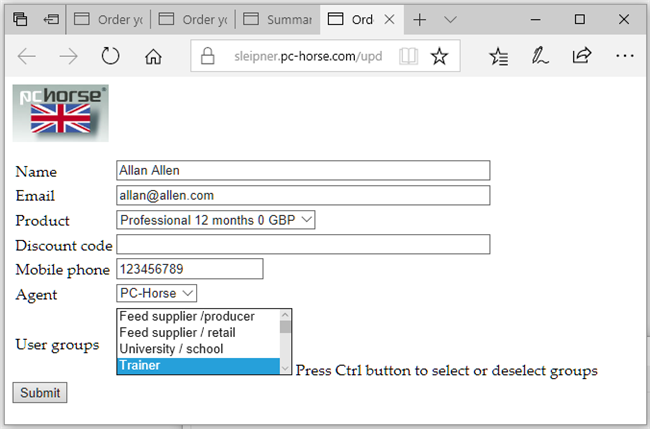650x429 pixels.
Task: Add page to favorites star
Action: [439, 56]
